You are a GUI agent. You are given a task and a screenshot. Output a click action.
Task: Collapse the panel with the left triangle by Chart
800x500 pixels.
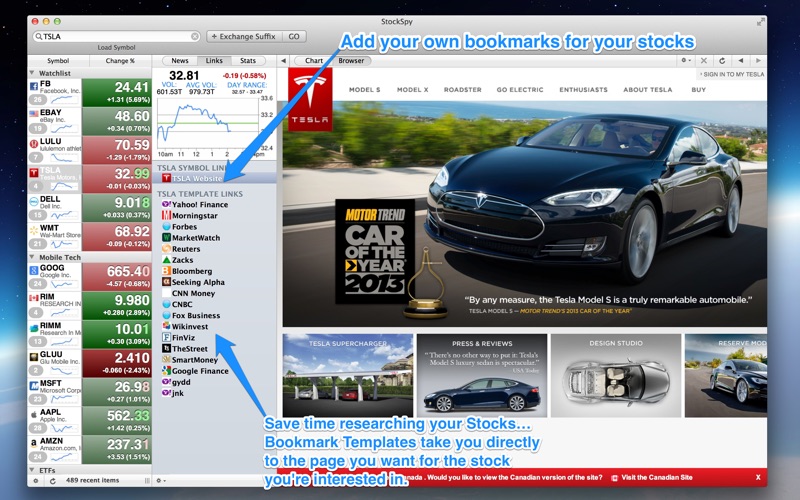click(x=283, y=61)
